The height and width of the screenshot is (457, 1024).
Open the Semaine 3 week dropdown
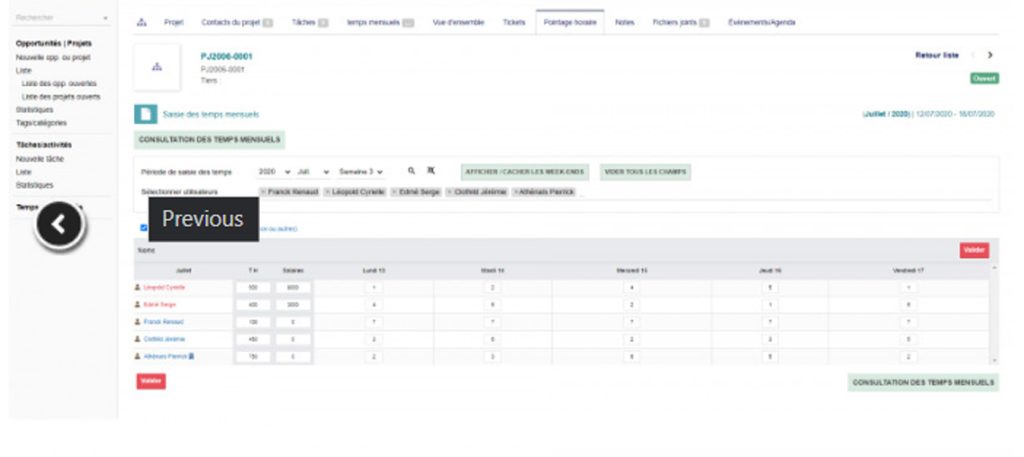361,172
